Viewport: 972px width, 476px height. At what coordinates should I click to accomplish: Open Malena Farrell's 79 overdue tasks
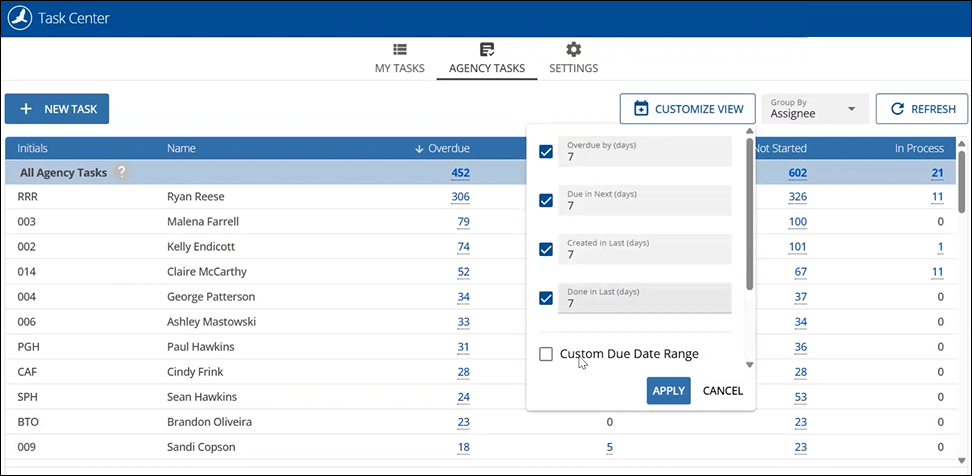463,222
